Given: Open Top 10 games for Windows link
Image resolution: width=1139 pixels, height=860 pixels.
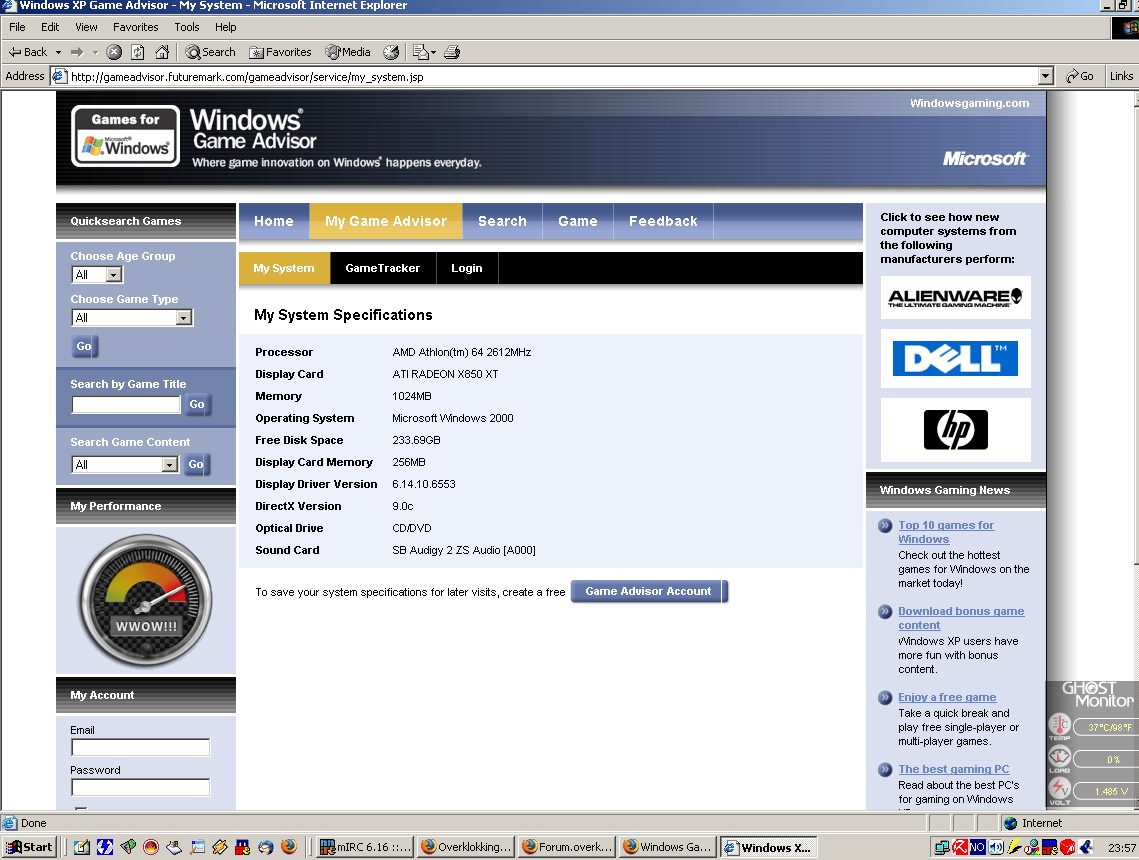Looking at the screenshot, I should (946, 532).
